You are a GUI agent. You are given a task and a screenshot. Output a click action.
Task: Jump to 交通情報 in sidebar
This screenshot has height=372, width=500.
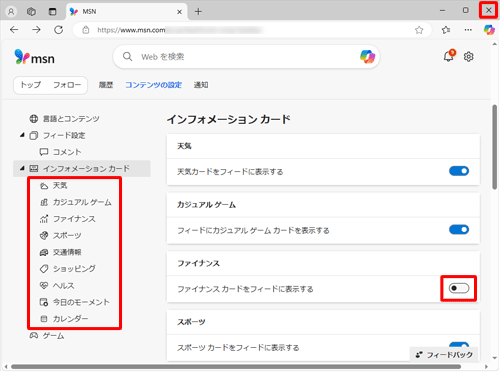point(60,252)
